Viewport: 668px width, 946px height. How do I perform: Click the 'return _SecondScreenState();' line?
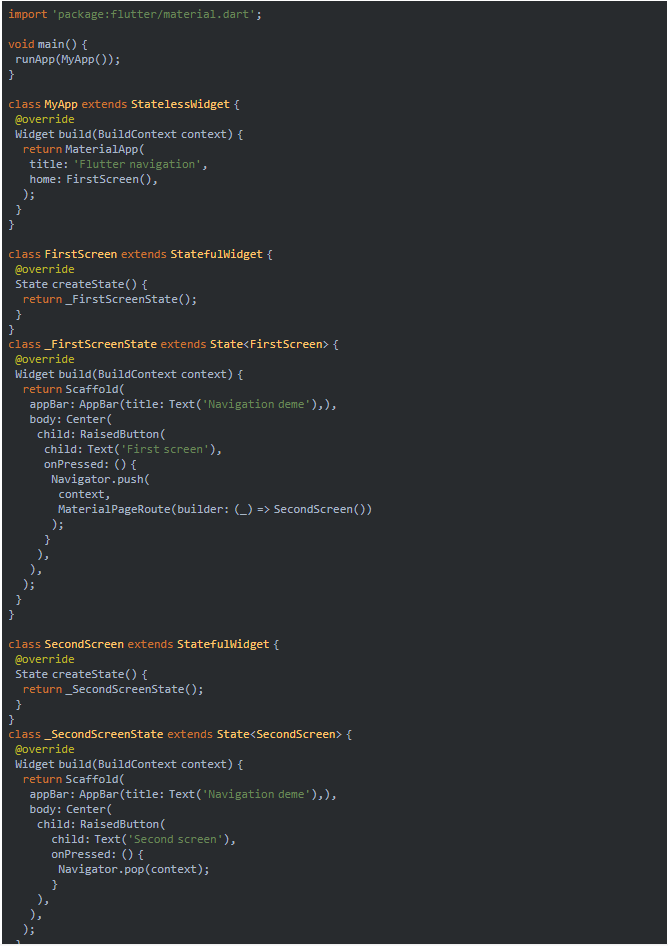[113, 689]
